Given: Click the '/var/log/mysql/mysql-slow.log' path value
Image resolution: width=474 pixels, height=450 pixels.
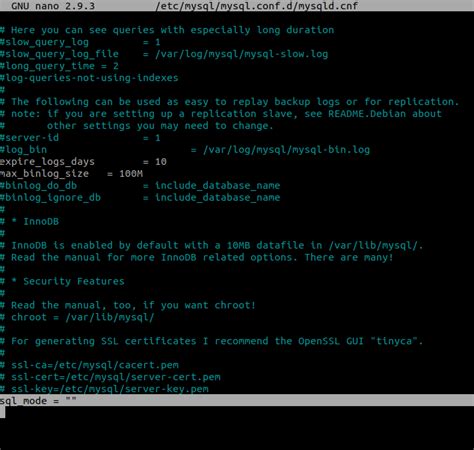Looking at the screenshot, I should (x=242, y=54).
